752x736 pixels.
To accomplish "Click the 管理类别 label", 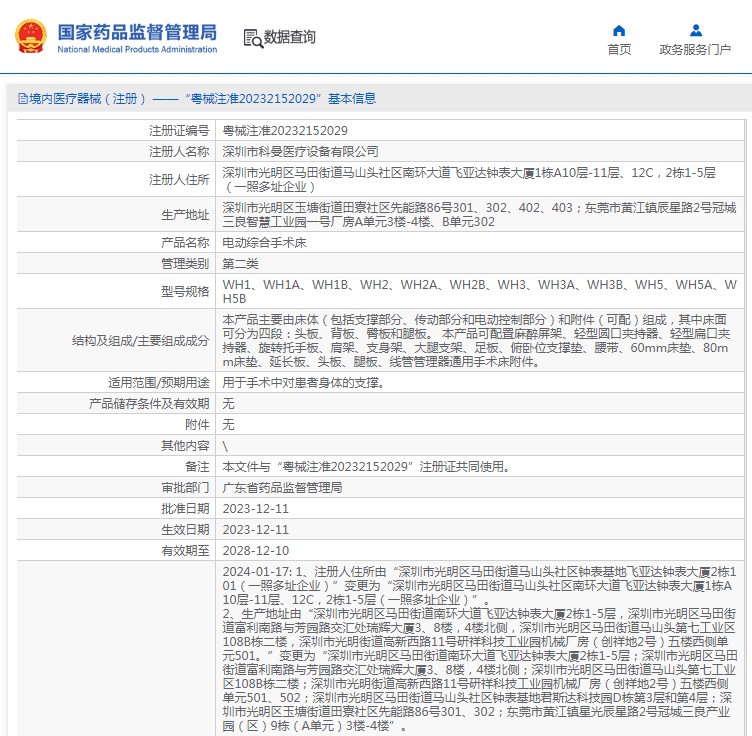I will coord(185,264).
